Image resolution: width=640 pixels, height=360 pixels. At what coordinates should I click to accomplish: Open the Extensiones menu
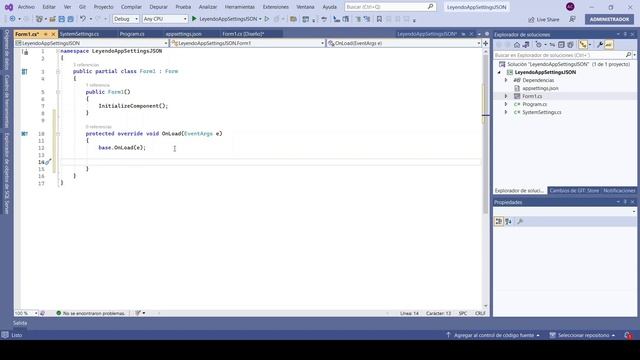pyautogui.click(x=276, y=7)
